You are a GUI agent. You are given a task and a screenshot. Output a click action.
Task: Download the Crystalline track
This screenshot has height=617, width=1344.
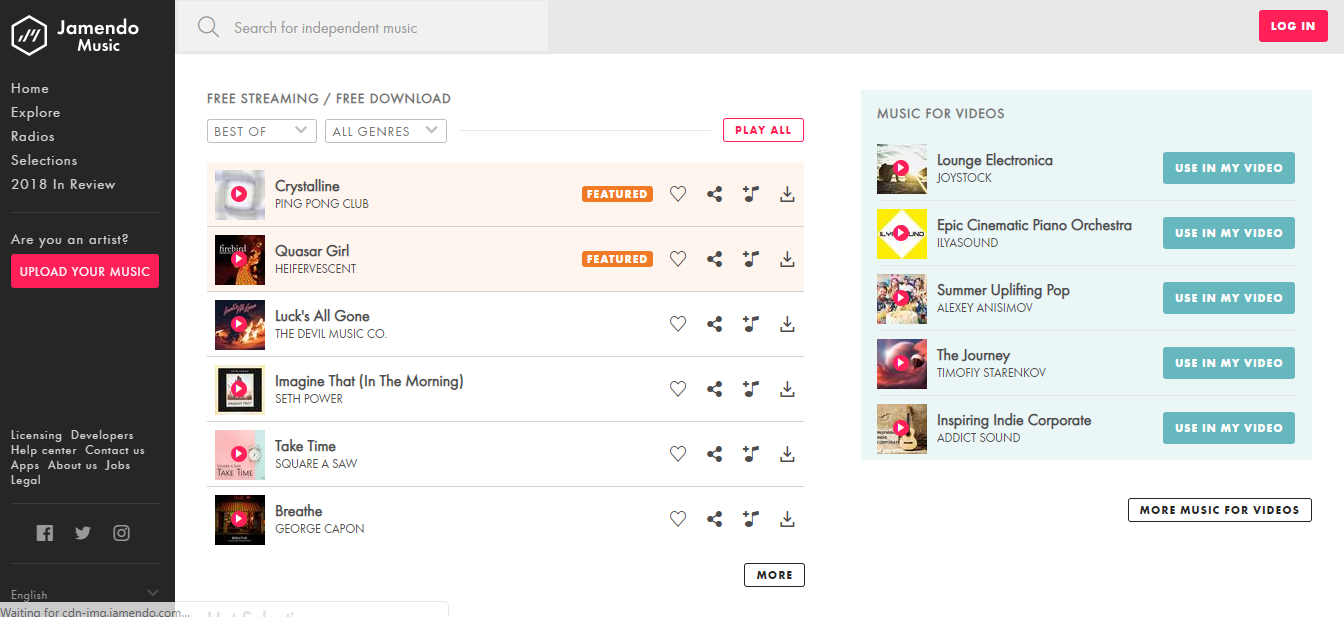(787, 194)
